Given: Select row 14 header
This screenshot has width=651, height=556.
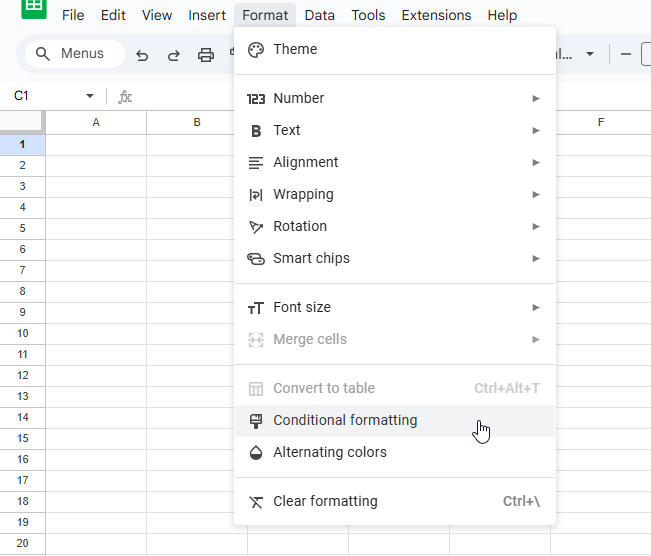Looking at the screenshot, I should tap(22, 418).
